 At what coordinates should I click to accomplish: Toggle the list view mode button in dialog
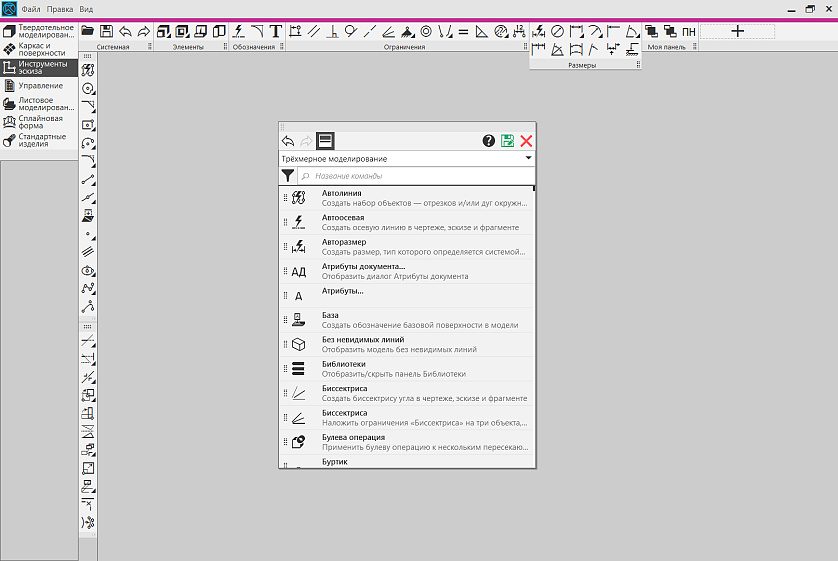click(x=325, y=141)
